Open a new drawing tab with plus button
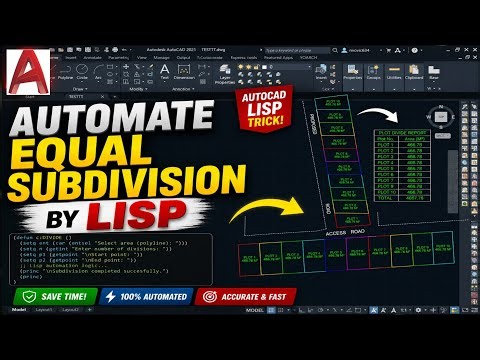 (x=114, y=97)
